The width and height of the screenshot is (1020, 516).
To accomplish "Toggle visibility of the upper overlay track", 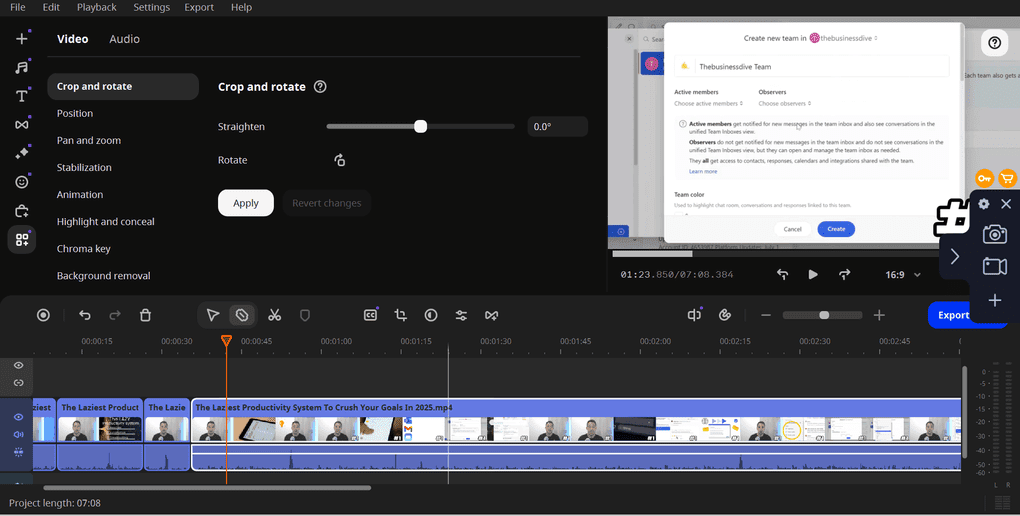I will tap(18, 366).
